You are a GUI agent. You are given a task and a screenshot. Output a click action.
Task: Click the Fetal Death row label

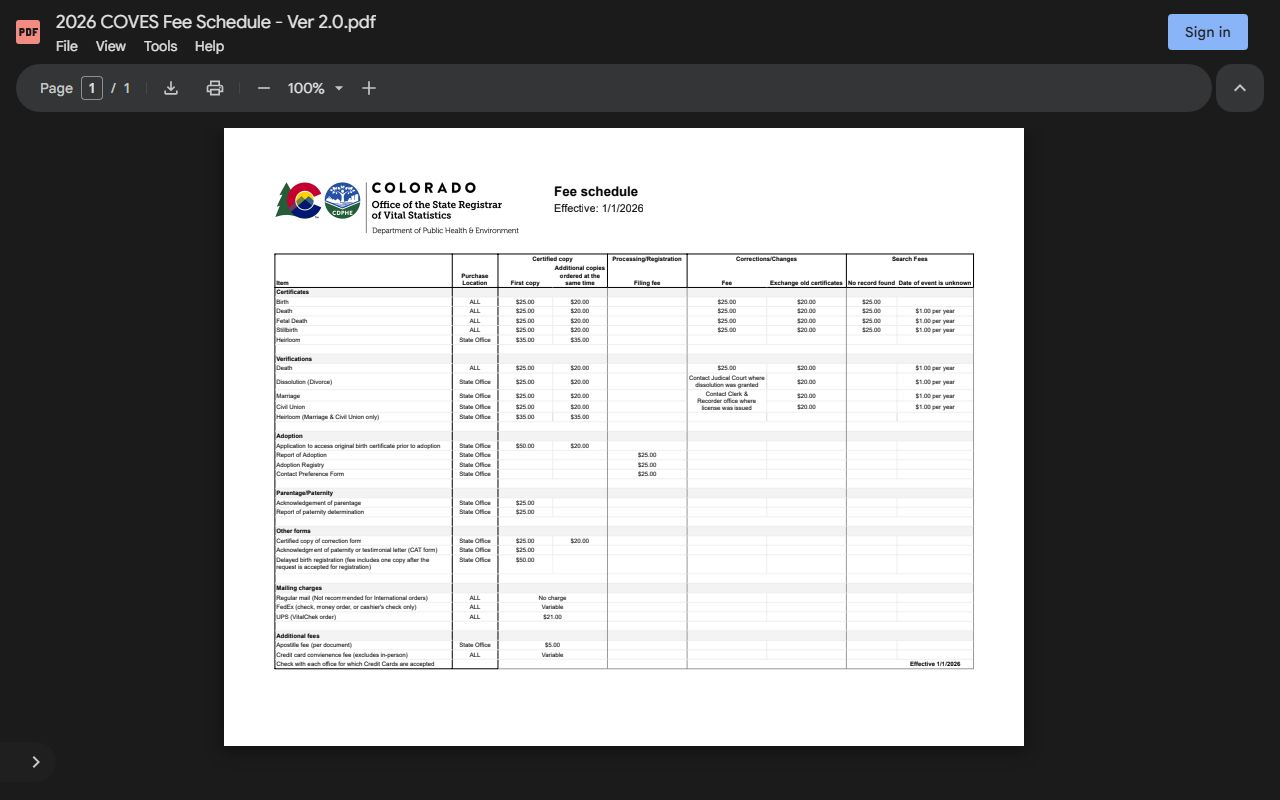(x=292, y=321)
